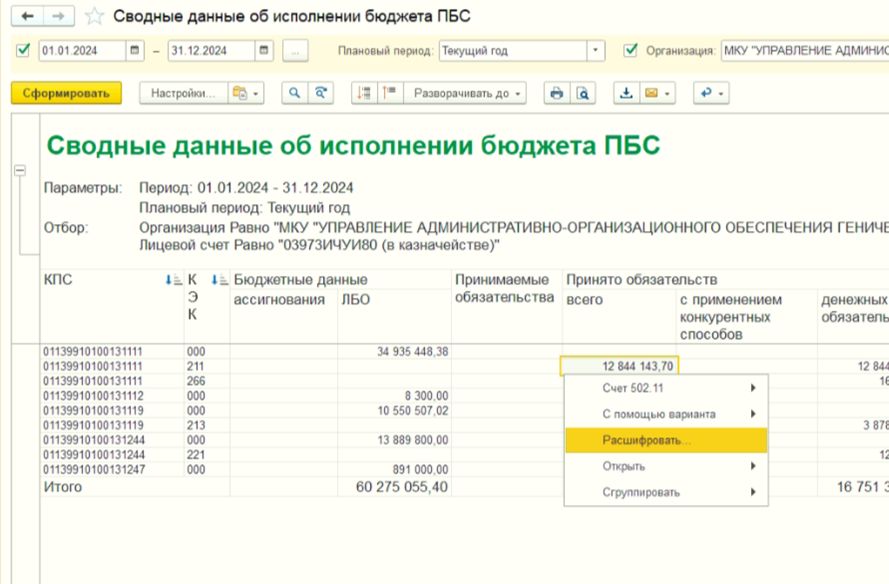Open calendar for end date 31.12.2024
This screenshot has height=584, width=889.
click(x=264, y=50)
